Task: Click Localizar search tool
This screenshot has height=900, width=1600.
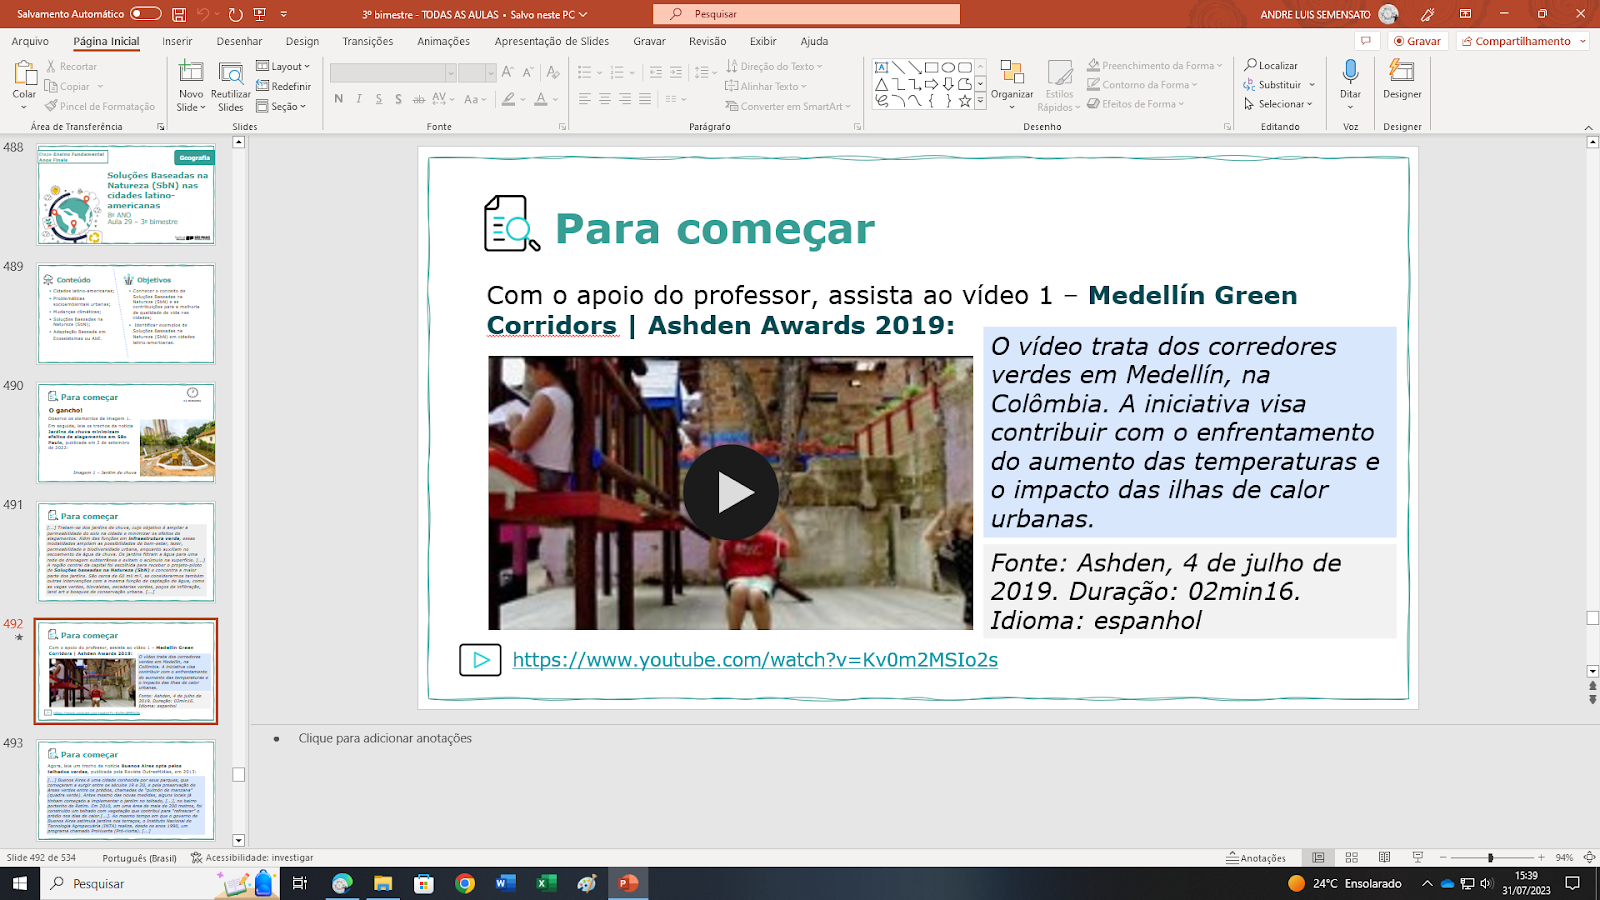Action: pyautogui.click(x=1271, y=65)
